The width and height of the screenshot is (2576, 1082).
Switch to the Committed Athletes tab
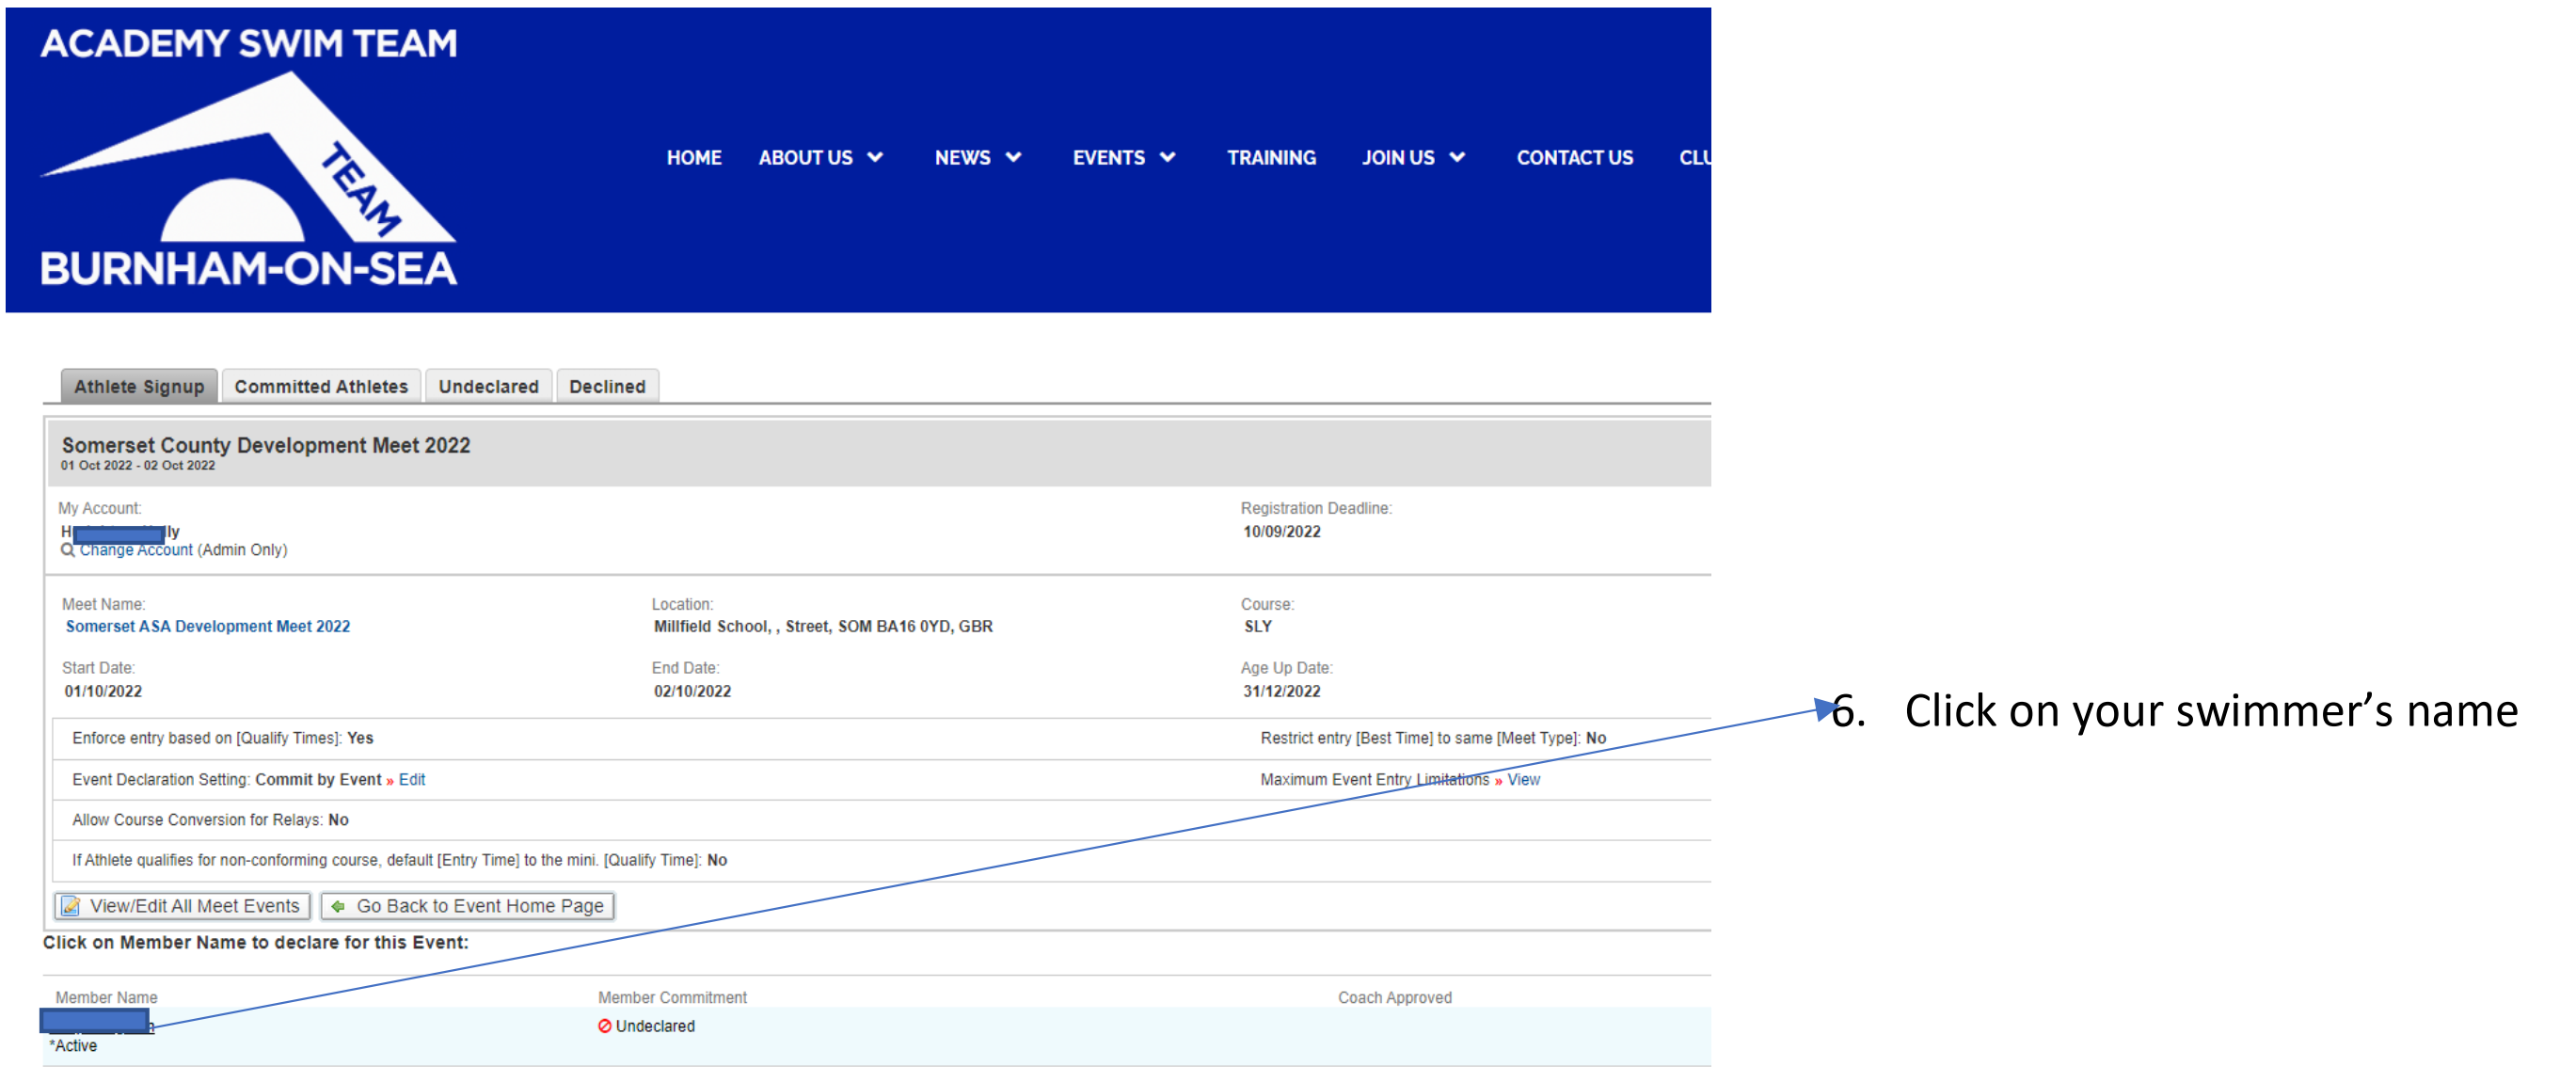pos(321,386)
